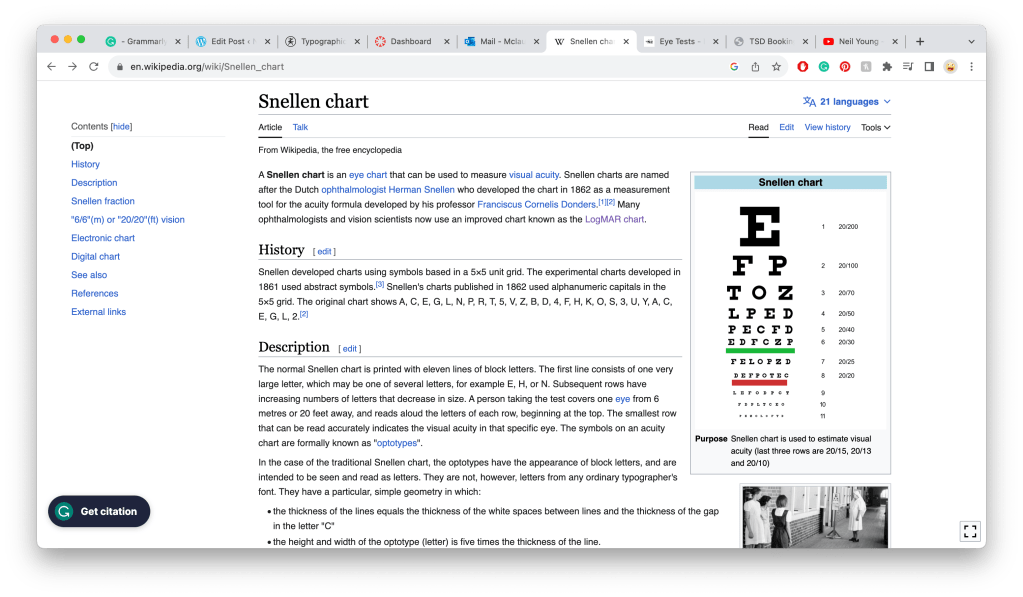Click the Get citation button
Viewport: 1023px width, 597px height.
(99, 511)
